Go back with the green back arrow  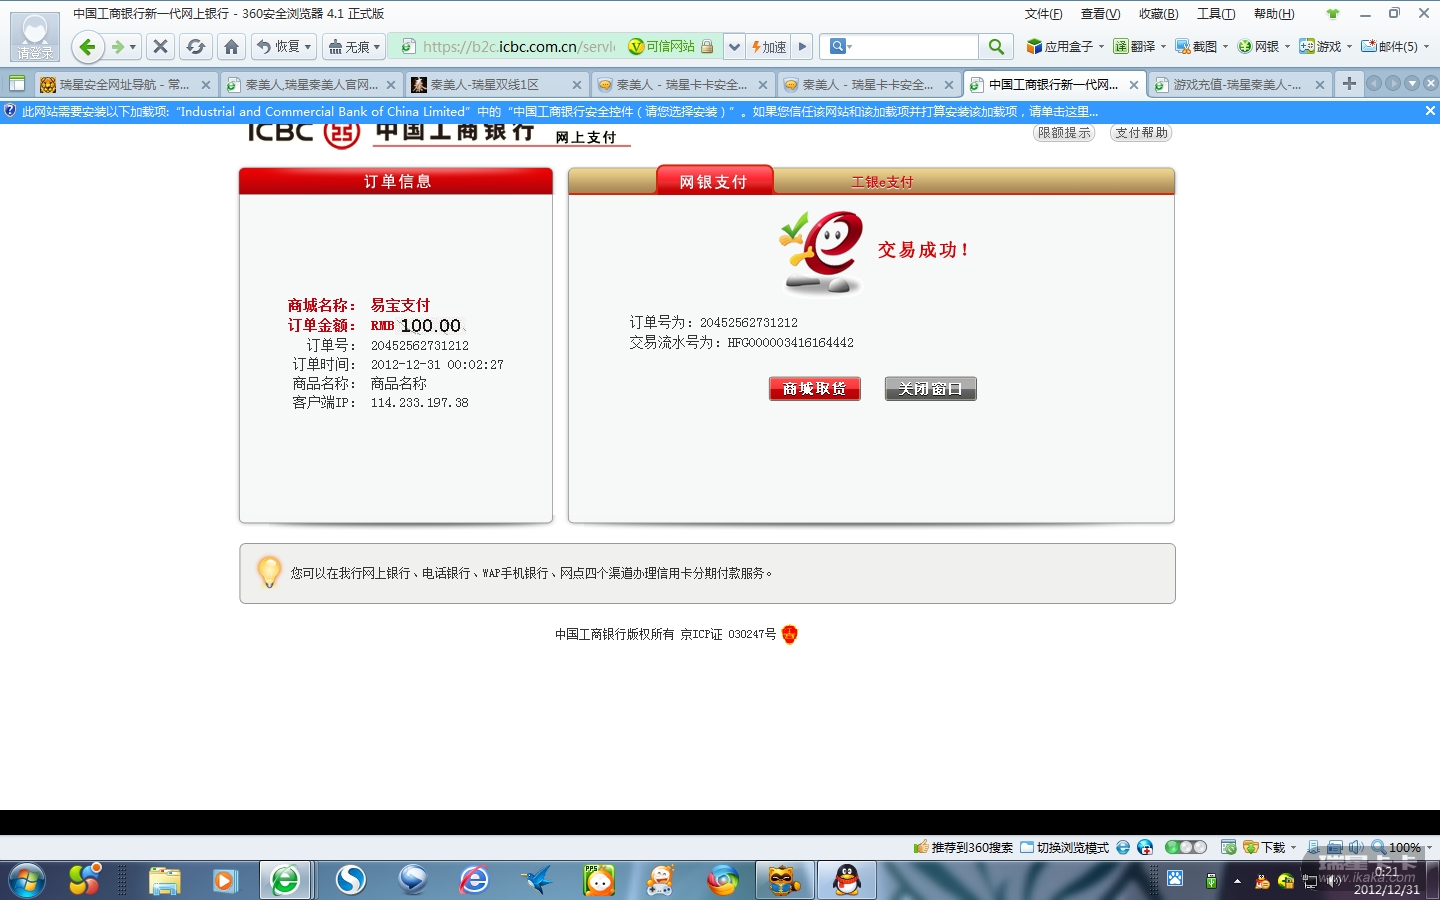click(x=87, y=47)
